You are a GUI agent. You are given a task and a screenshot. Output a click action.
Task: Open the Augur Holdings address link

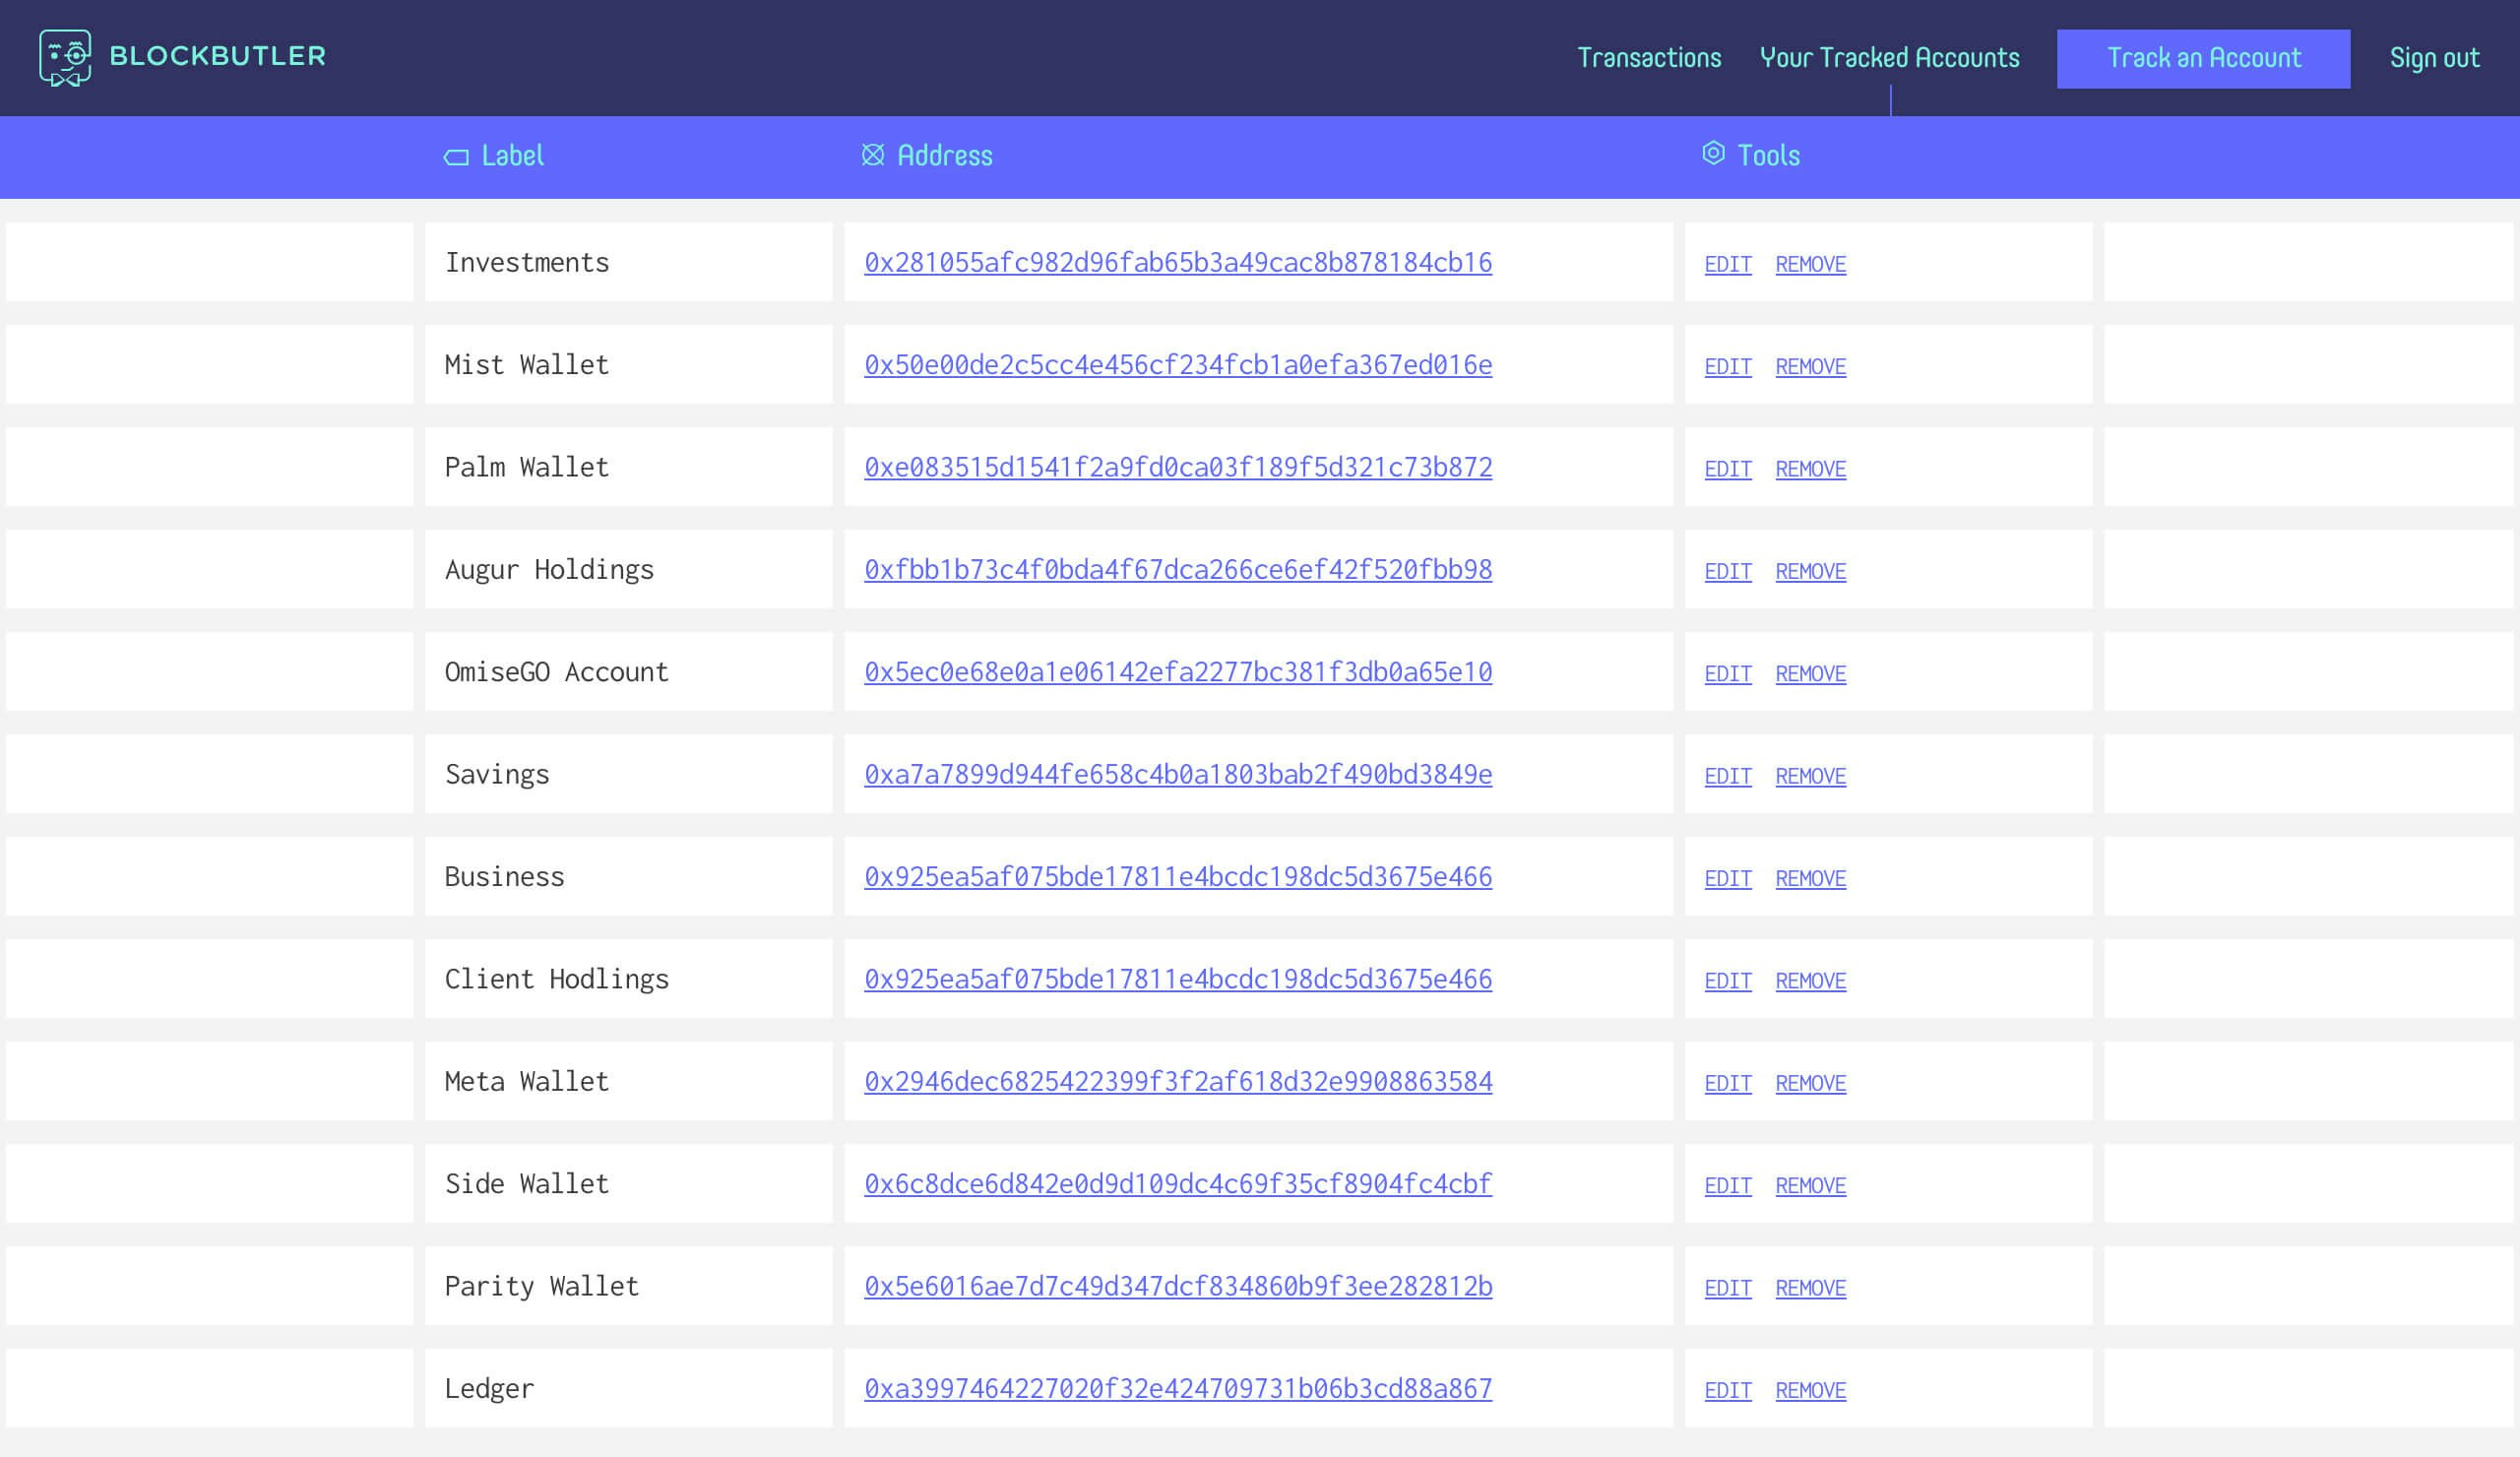[x=1177, y=570]
